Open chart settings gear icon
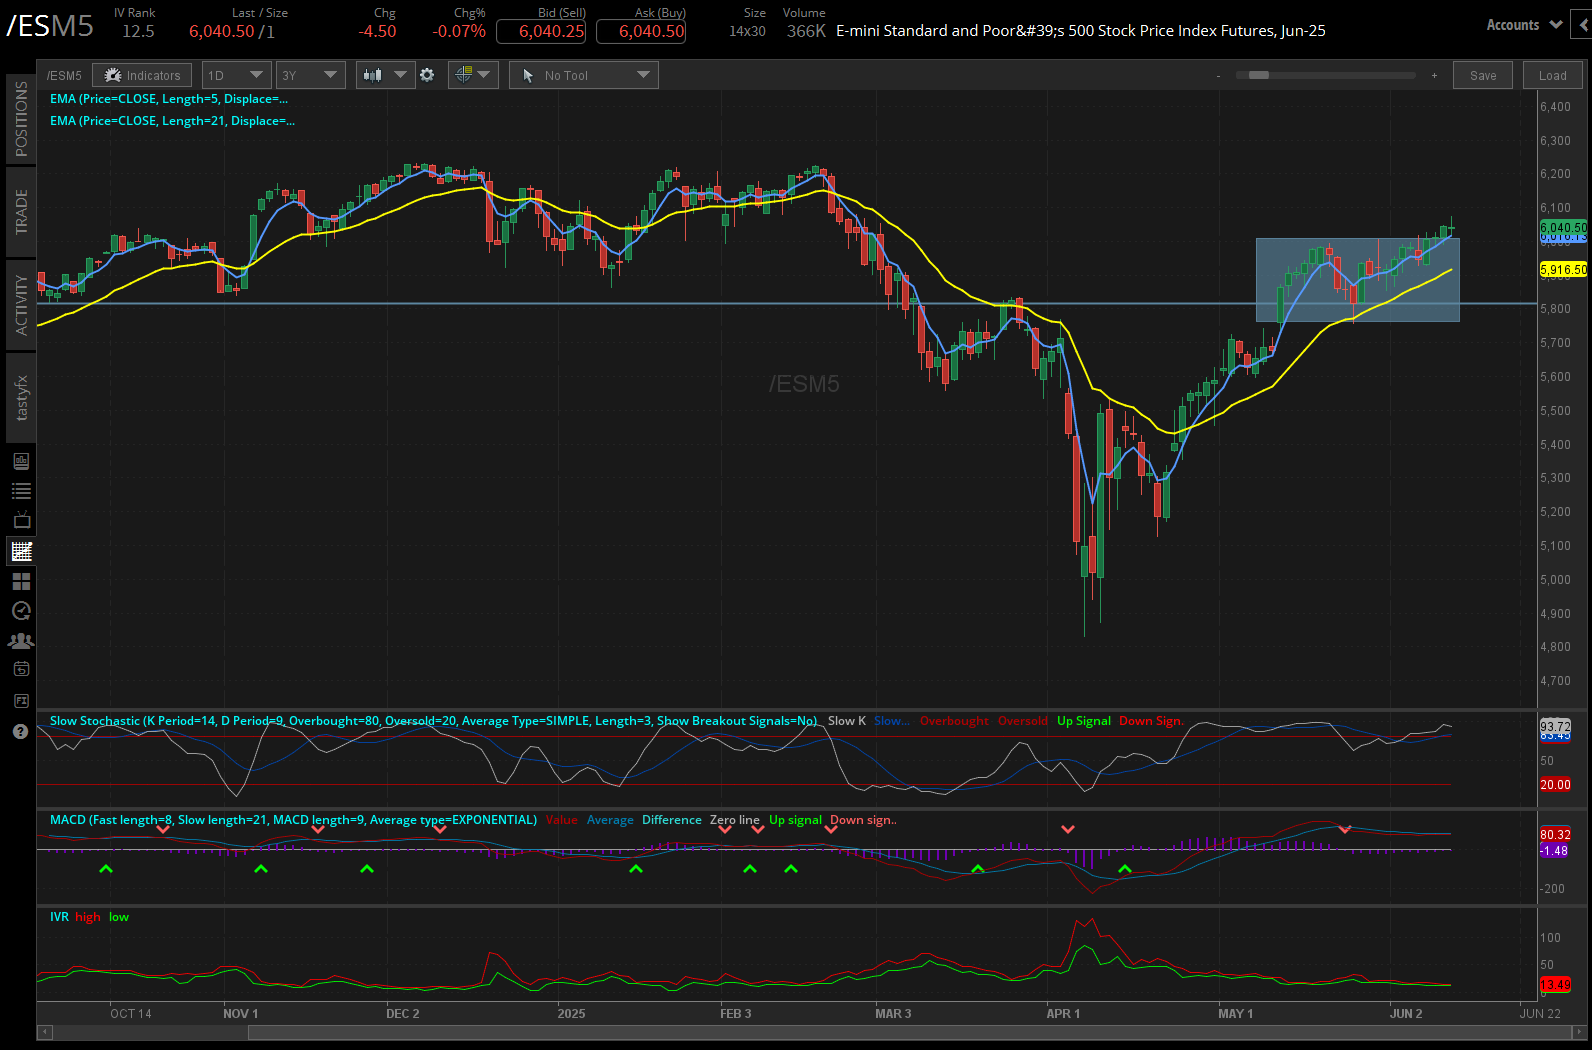Viewport: 1592px width, 1050px height. click(x=427, y=75)
